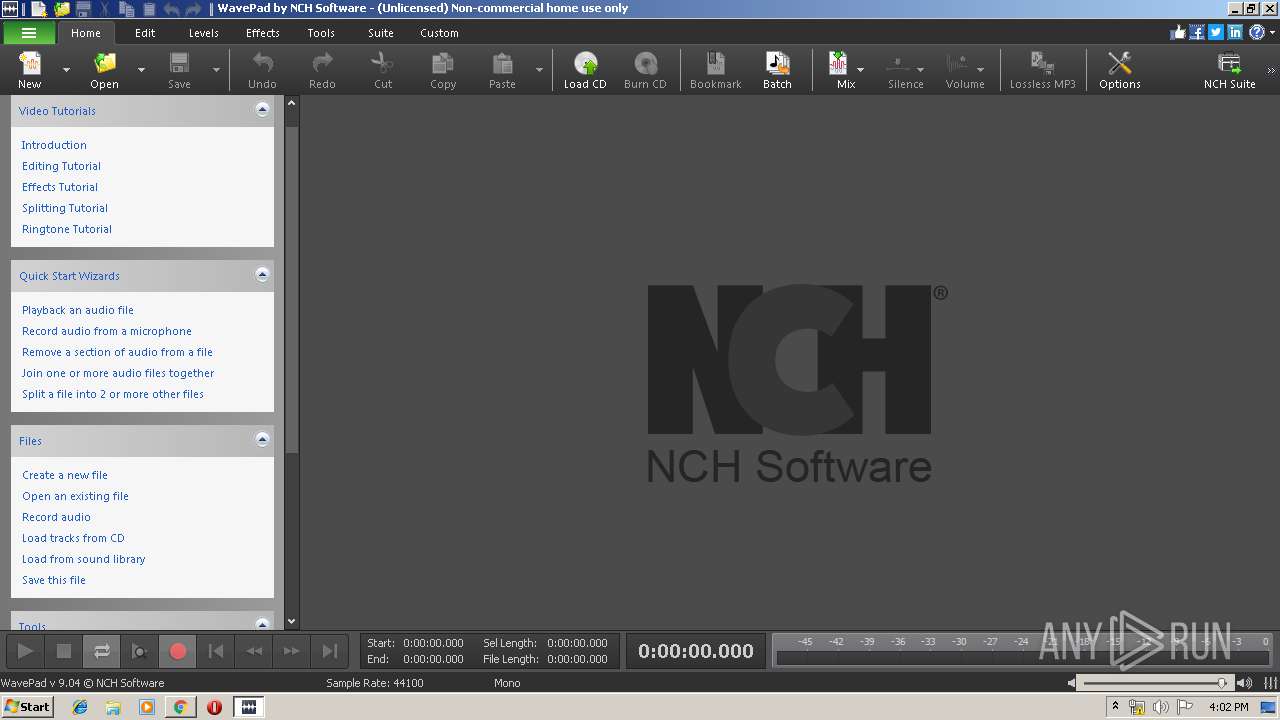Click the LinkedIn share icon
The width and height of the screenshot is (1280, 720).
1235,32
